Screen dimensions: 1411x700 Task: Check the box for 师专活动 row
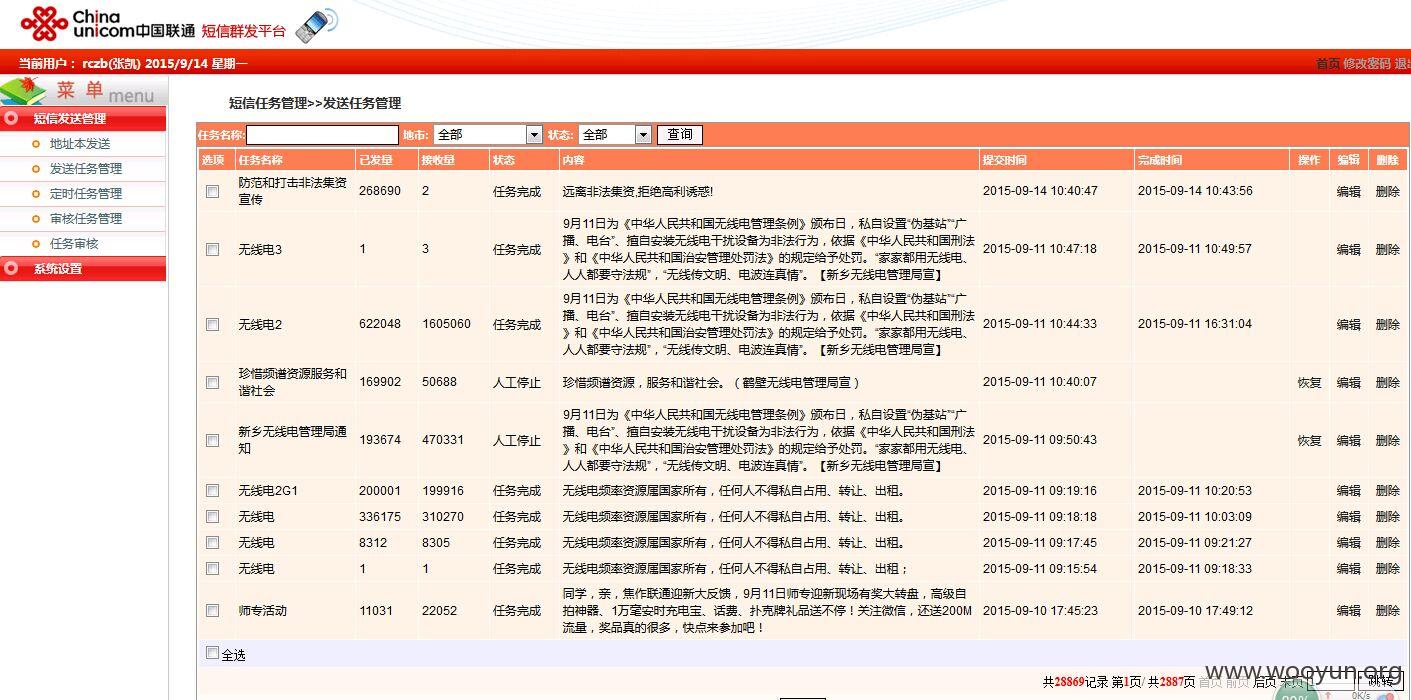(x=212, y=610)
